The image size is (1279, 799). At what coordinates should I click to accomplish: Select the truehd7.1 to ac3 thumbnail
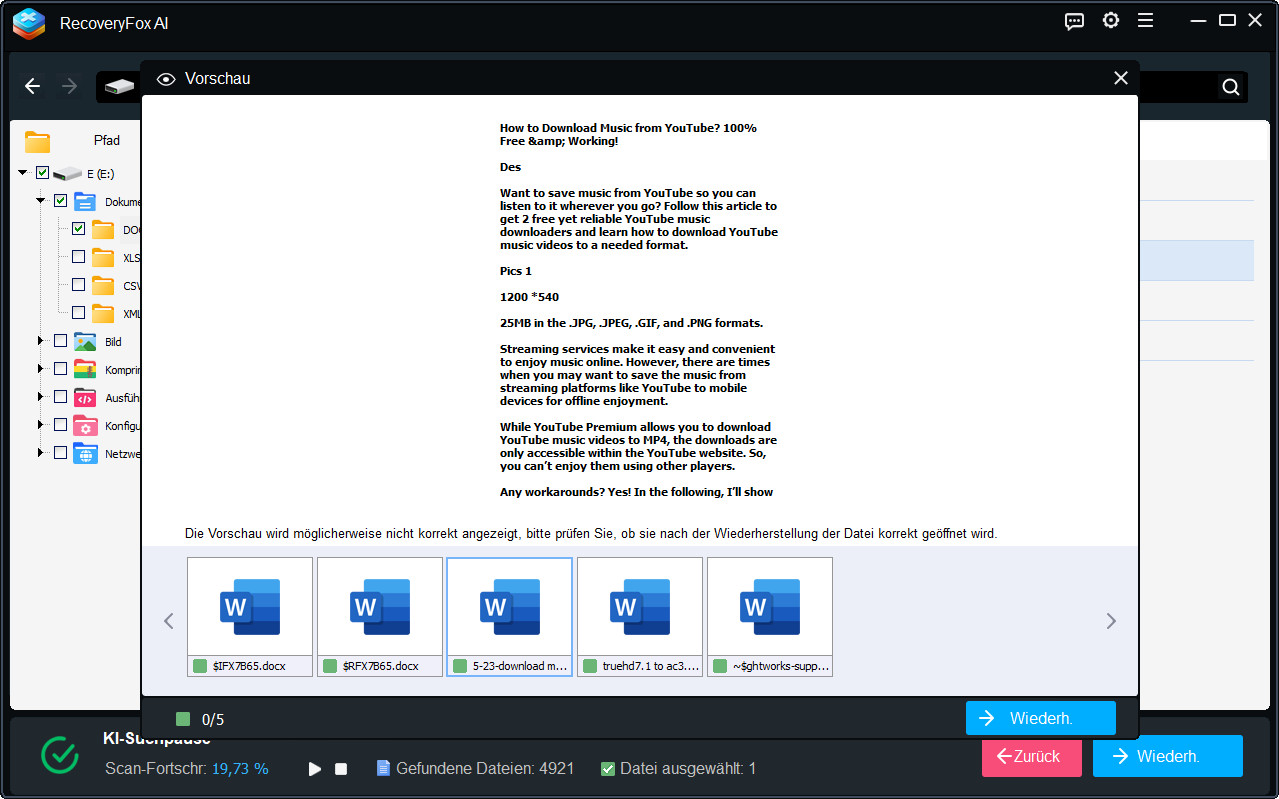pyautogui.click(x=640, y=607)
